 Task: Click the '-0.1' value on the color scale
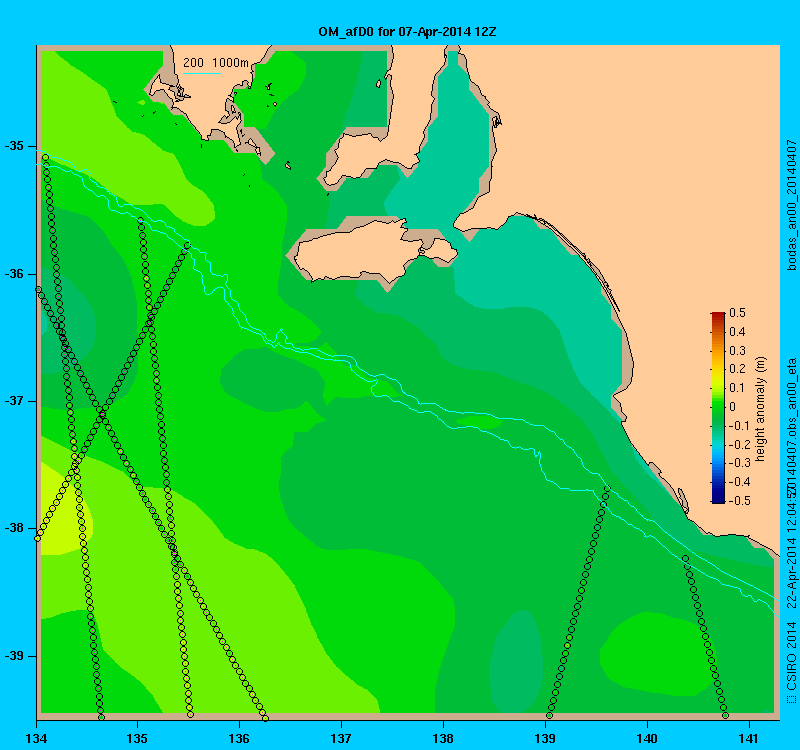[x=738, y=426]
